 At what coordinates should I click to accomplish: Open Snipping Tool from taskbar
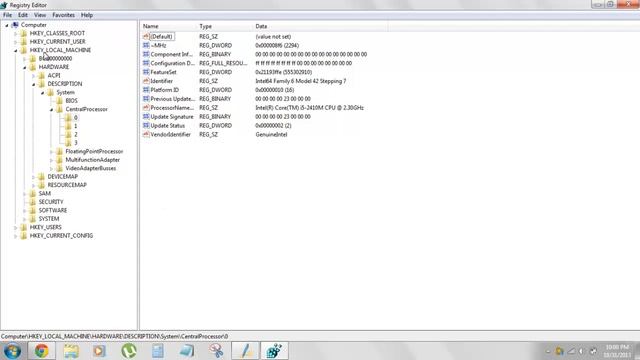tap(216, 351)
